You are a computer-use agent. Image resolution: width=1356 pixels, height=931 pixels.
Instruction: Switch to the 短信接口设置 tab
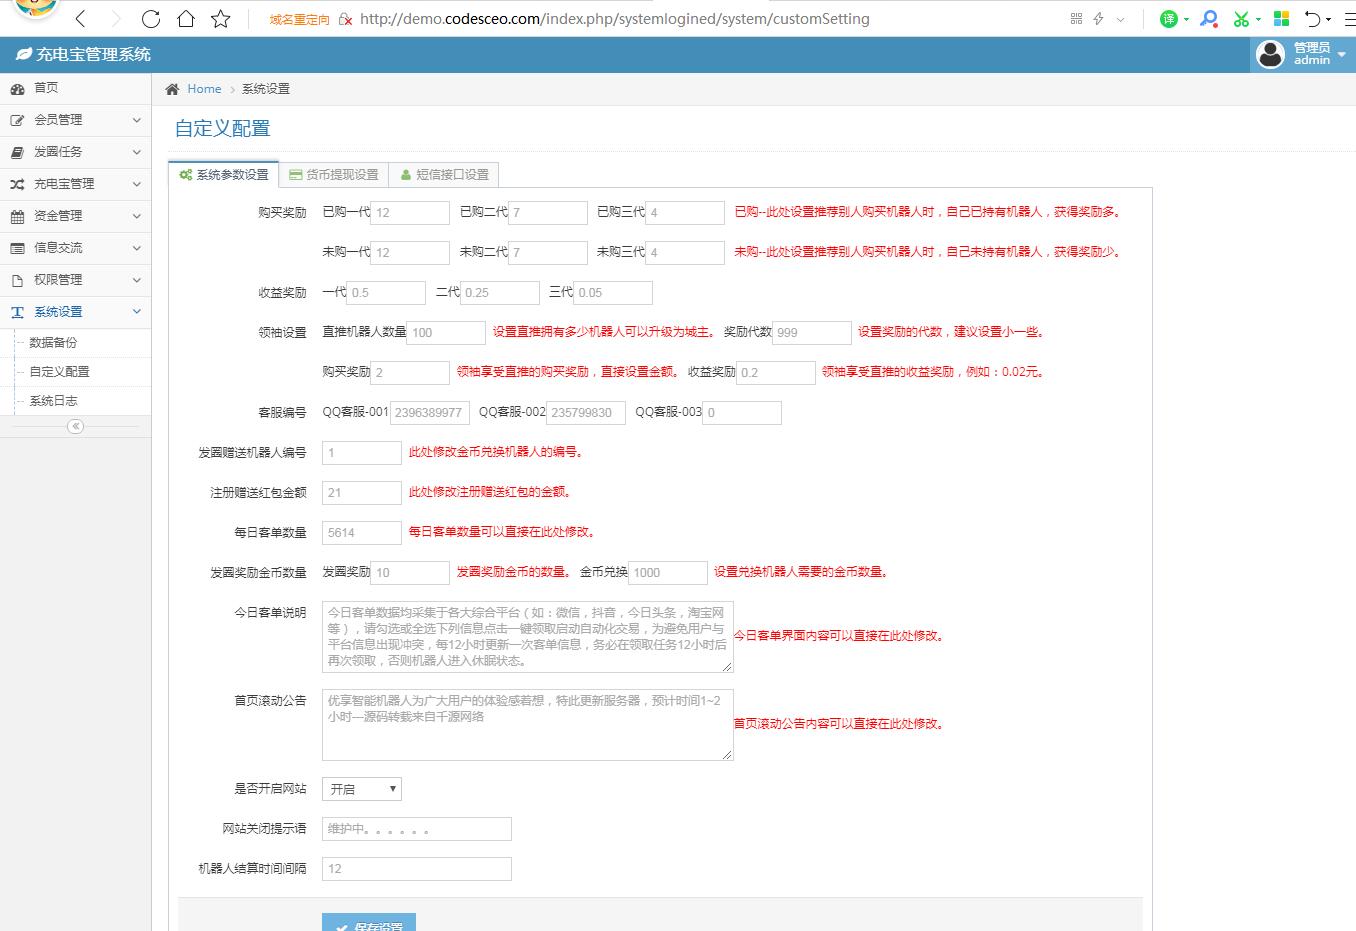(x=444, y=174)
